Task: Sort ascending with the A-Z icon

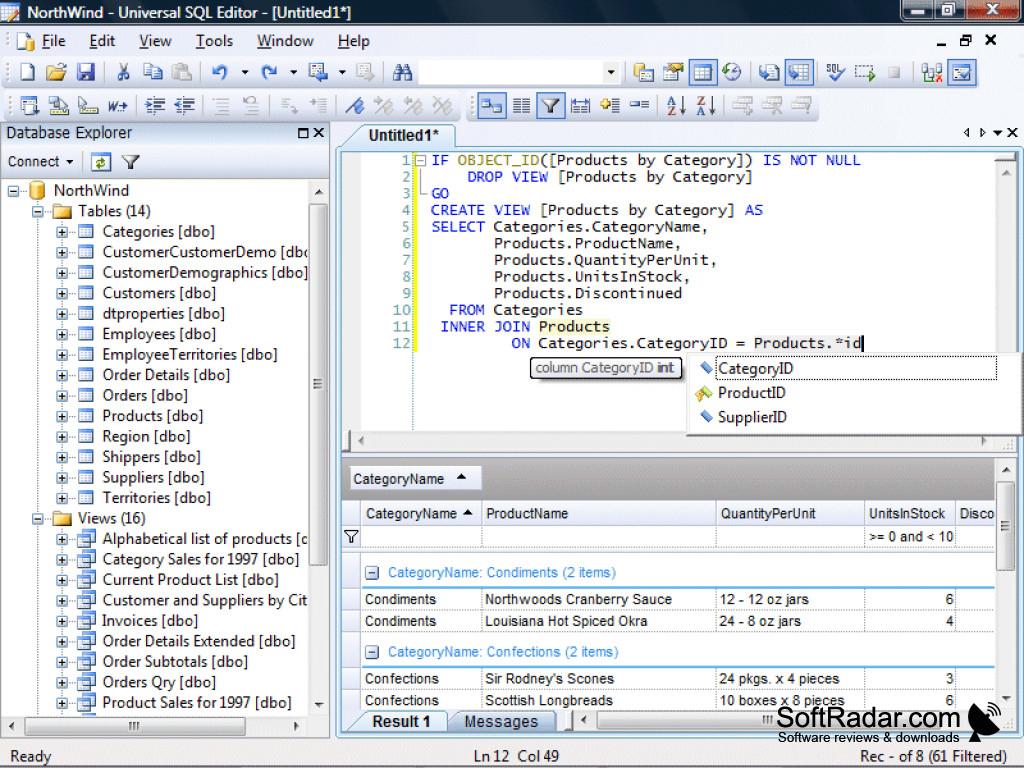Action: (x=675, y=106)
